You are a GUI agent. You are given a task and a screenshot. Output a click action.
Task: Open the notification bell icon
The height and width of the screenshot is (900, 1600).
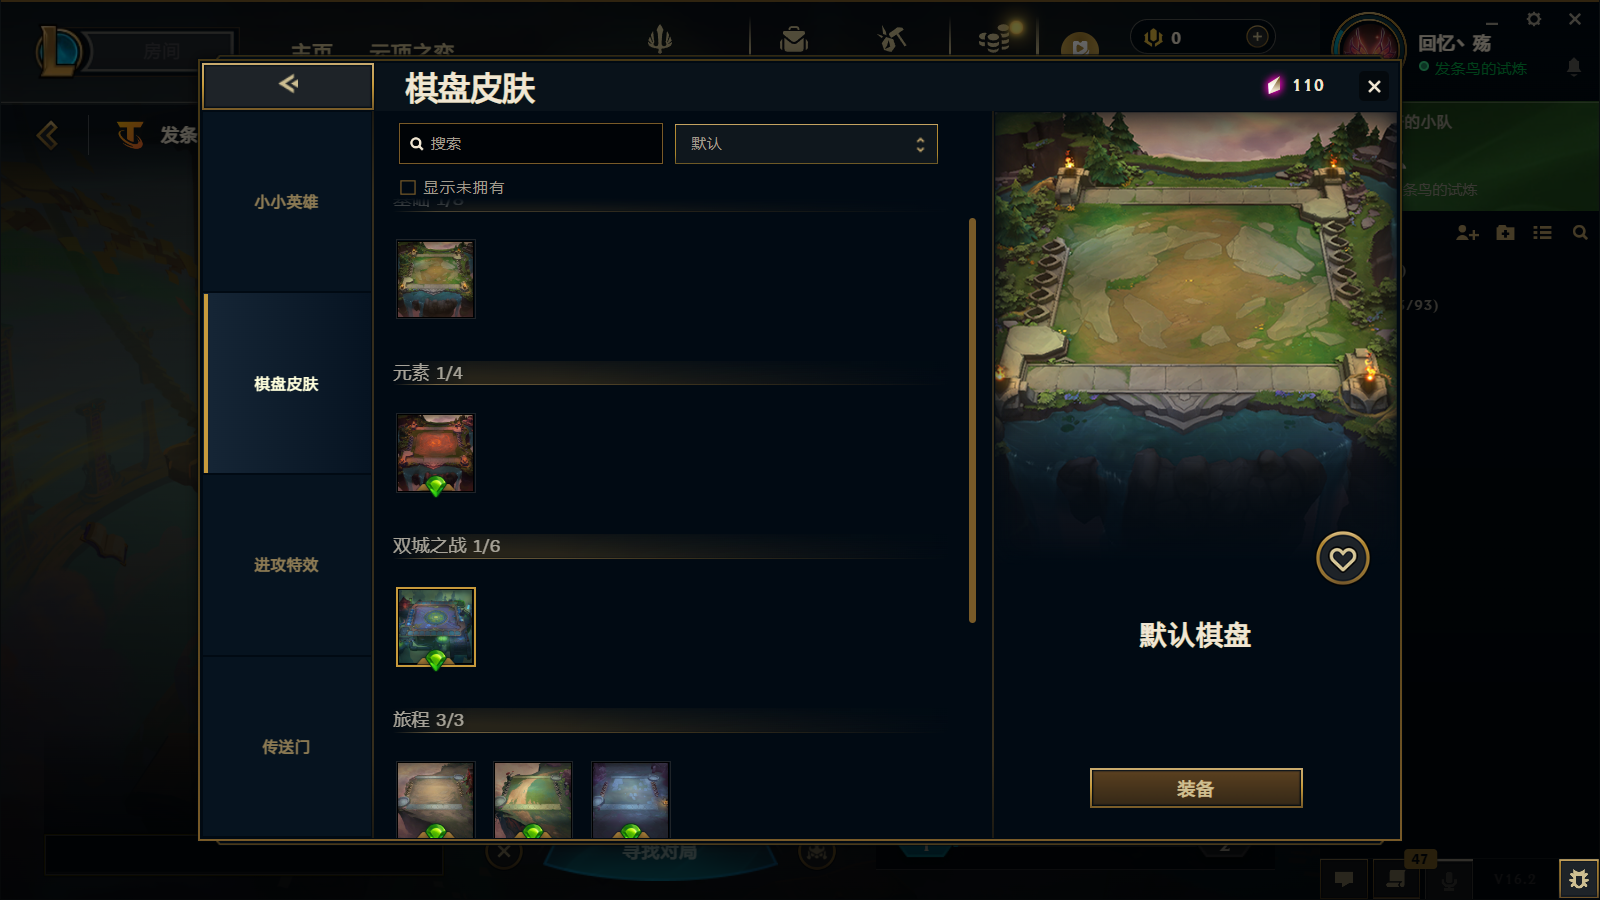[x=1573, y=67]
